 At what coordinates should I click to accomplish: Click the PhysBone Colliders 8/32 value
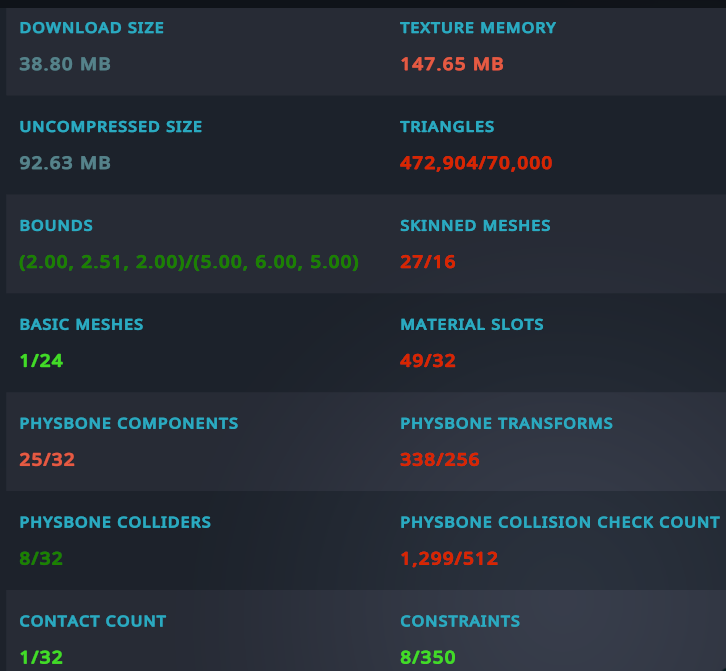click(x=41, y=558)
